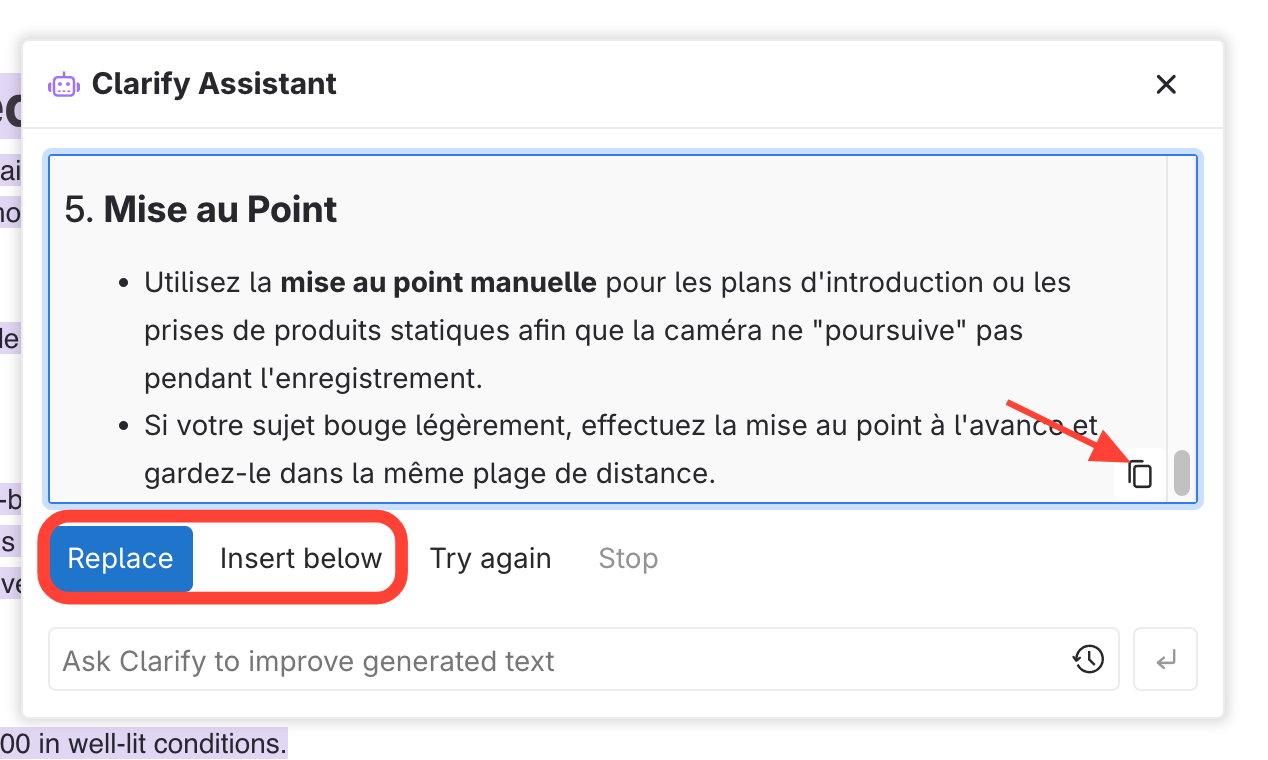Click the "Mise au Point" heading
The height and width of the screenshot is (760, 1268).
pos(220,209)
